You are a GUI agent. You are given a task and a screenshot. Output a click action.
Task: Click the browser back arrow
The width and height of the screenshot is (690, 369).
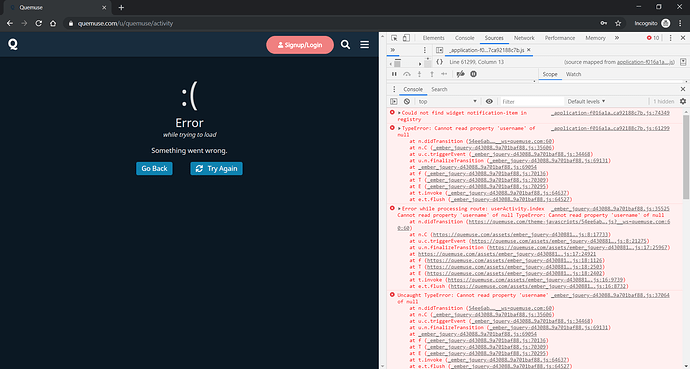[10, 23]
